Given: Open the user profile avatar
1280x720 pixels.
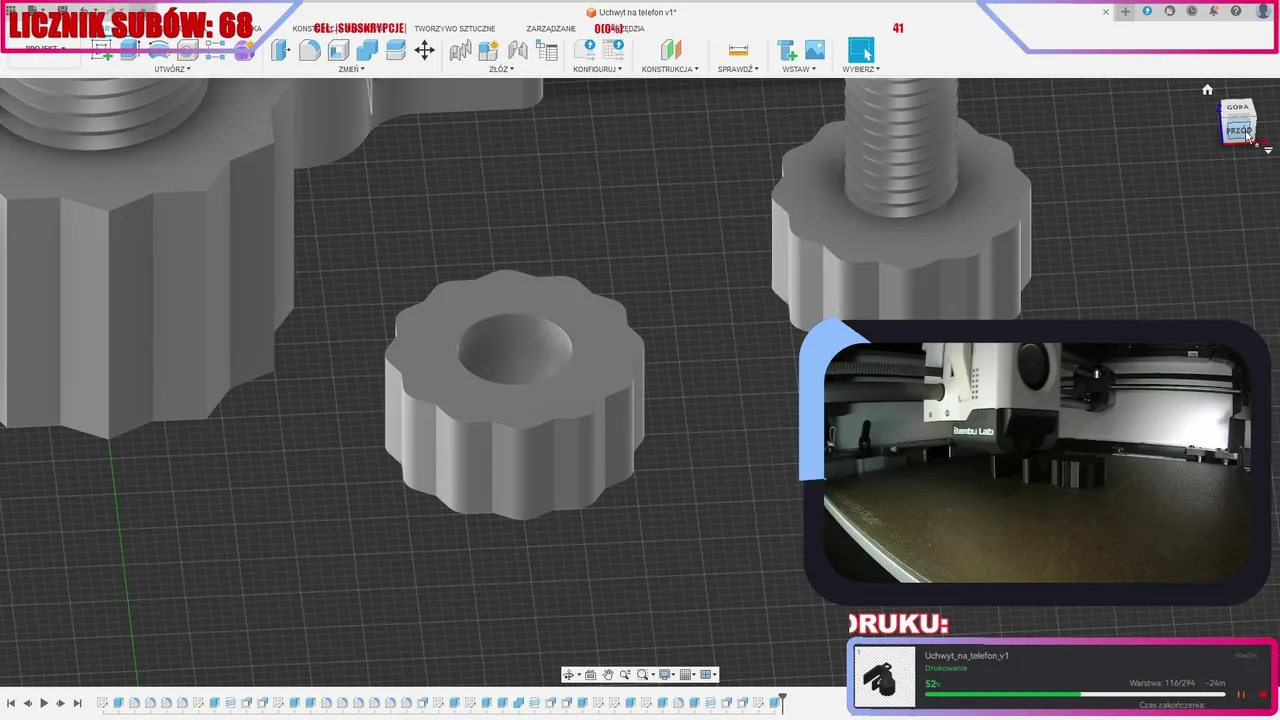Looking at the screenshot, I should pos(1264,11).
